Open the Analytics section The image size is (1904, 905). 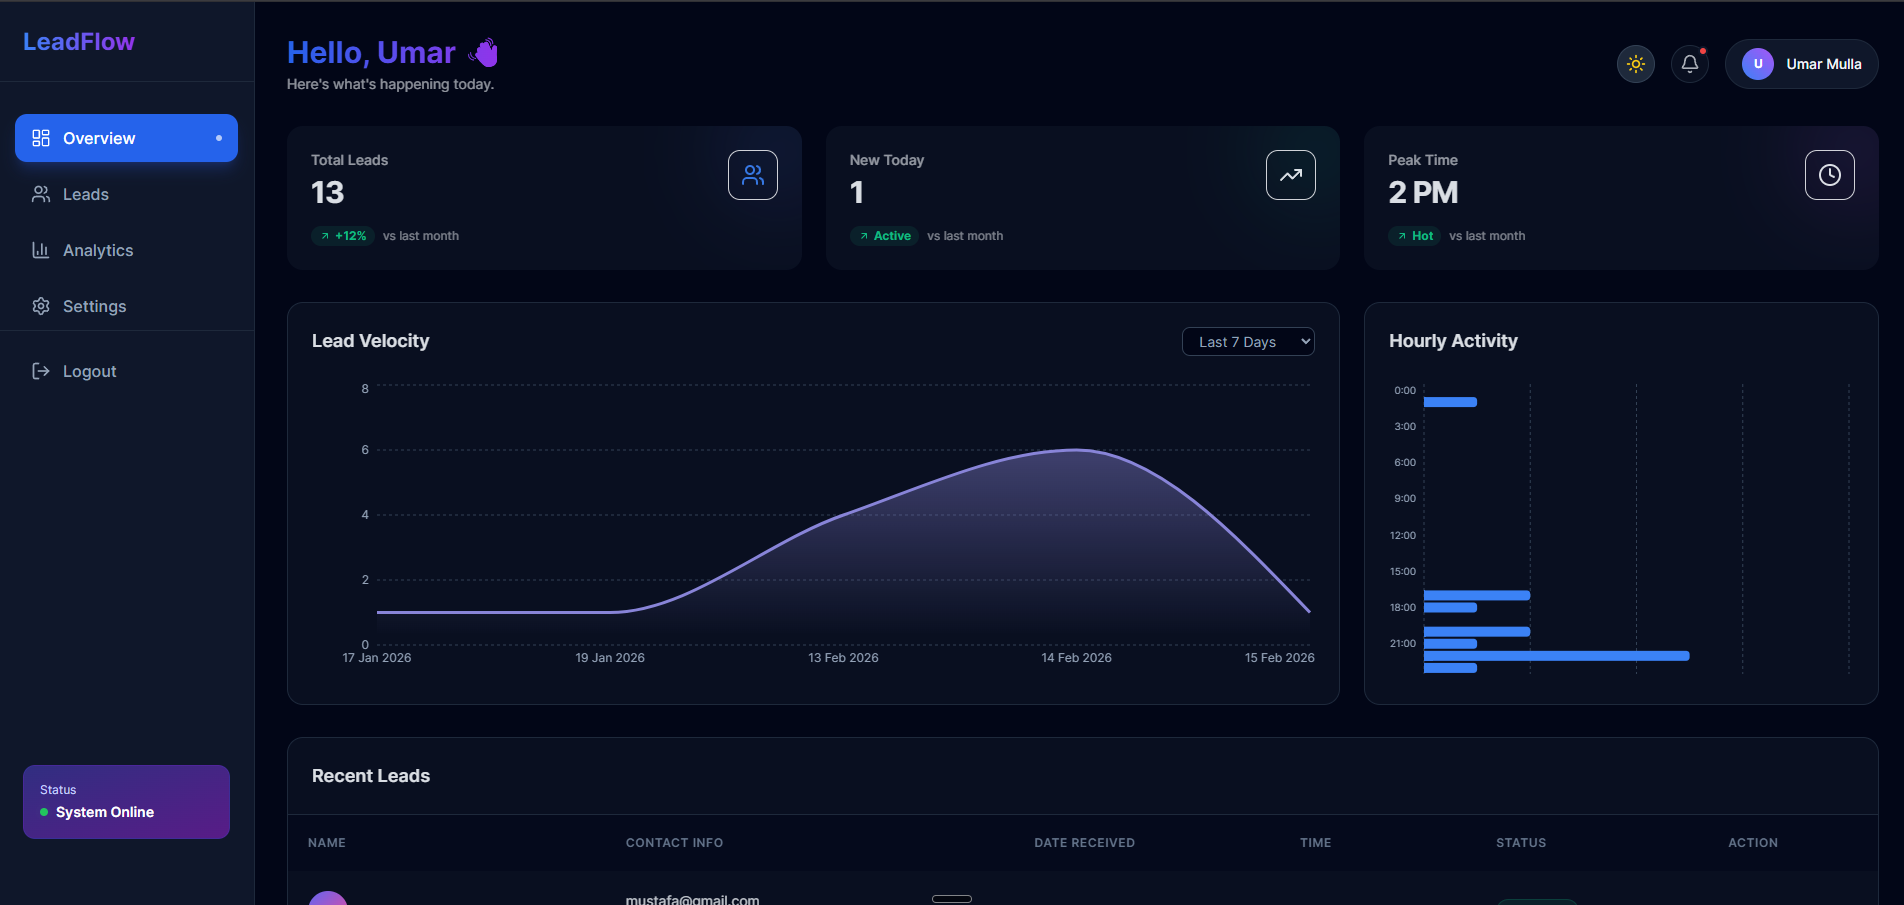pos(126,250)
